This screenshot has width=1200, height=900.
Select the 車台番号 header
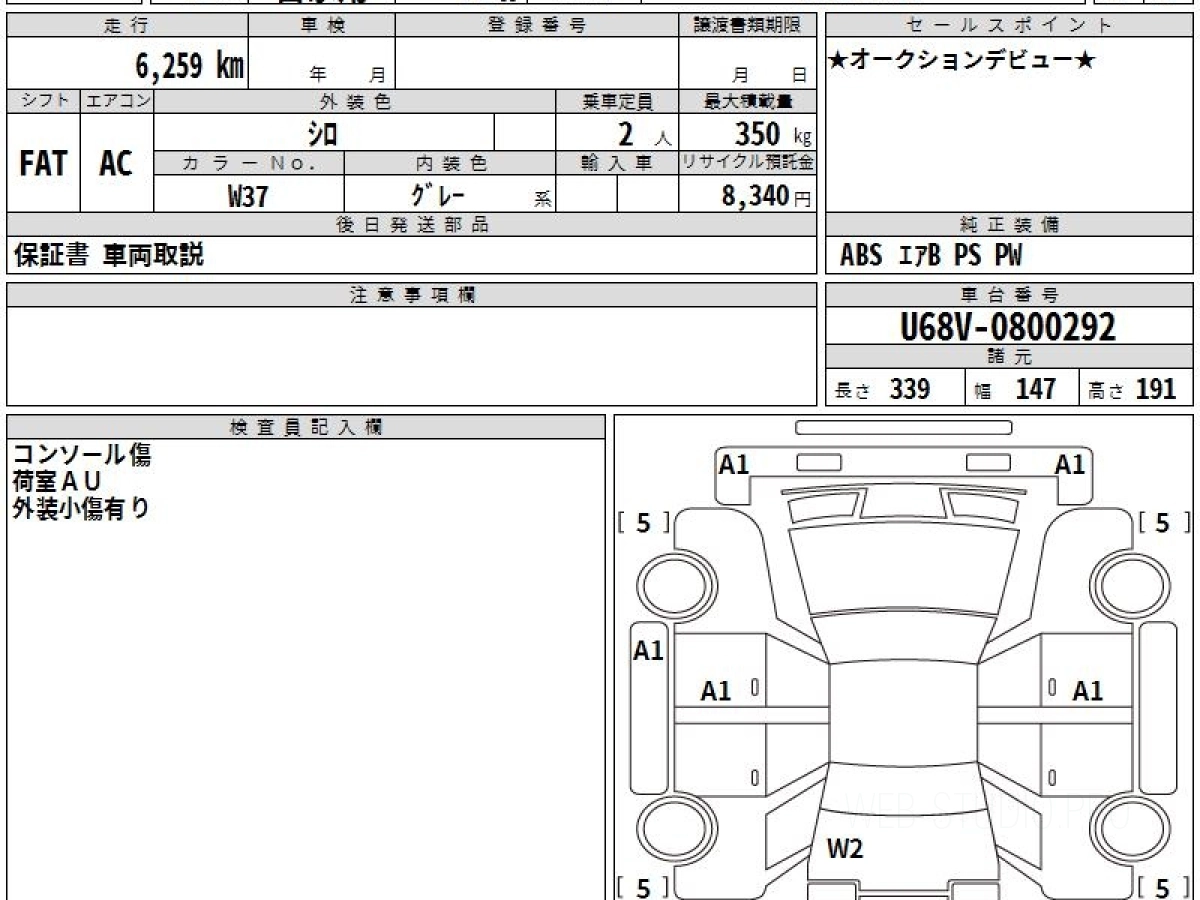click(x=1010, y=295)
